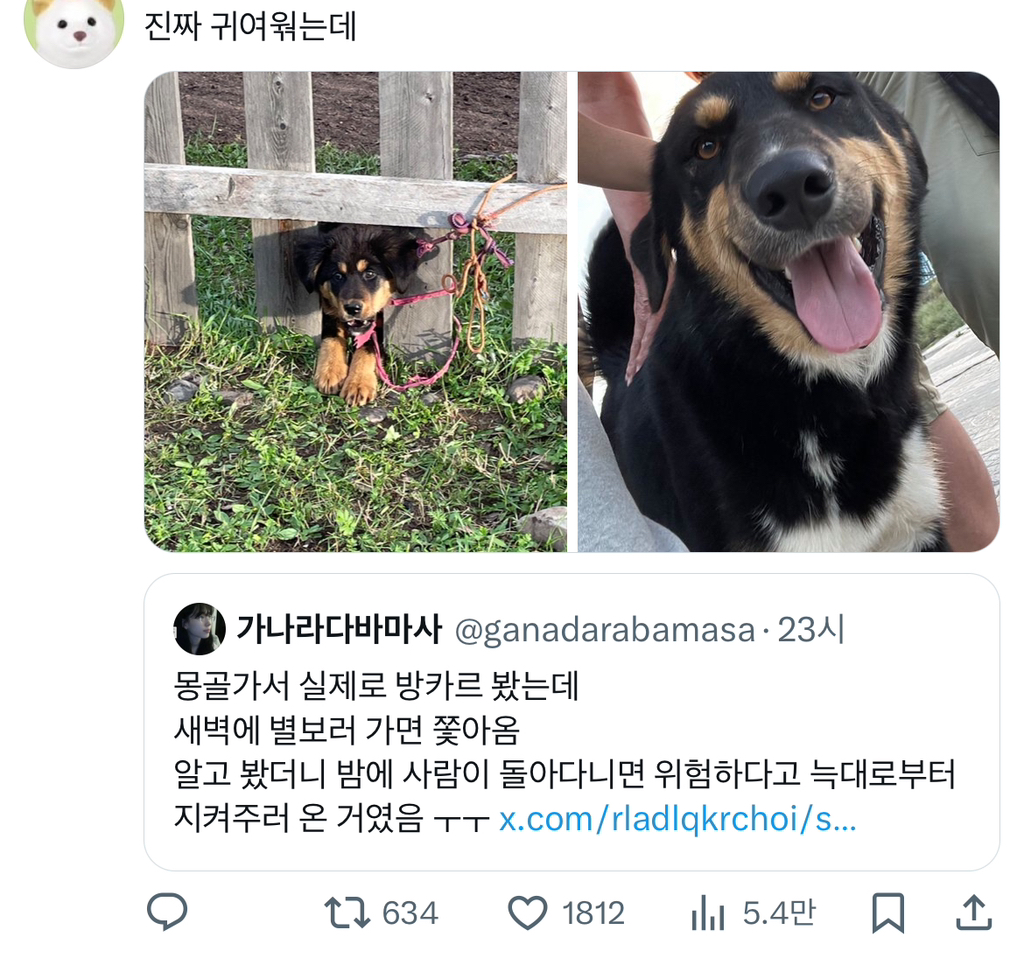Open the smiling black dog photo
This screenshot has height=958, width=1024.
point(788,311)
